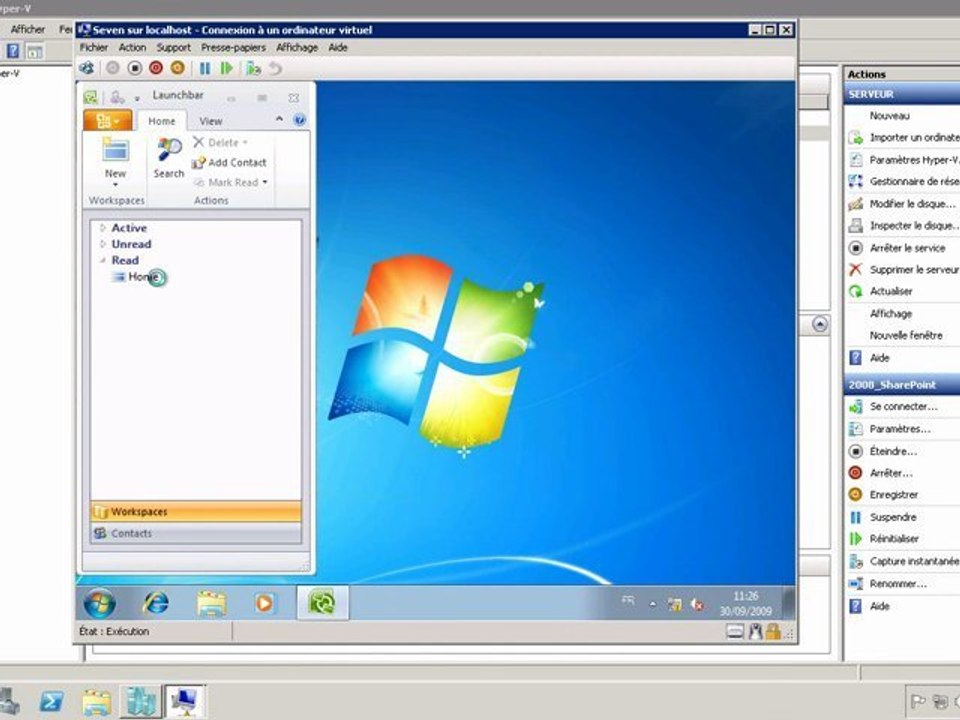Click the Turn Off VM toolbar icon
Image resolution: width=960 pixels, height=720 pixels.
[135, 68]
